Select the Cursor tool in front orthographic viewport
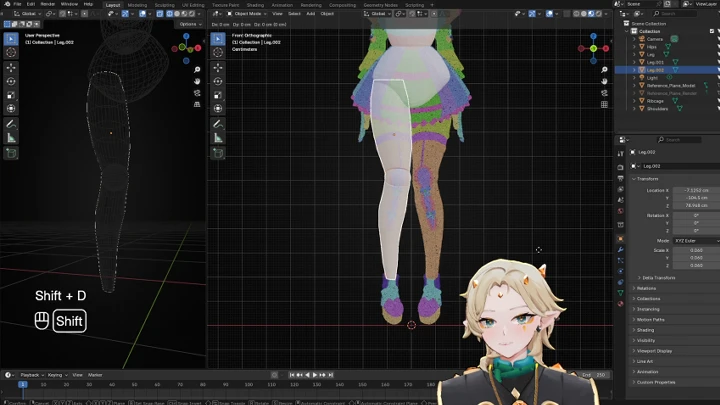720x405 pixels. [218, 52]
